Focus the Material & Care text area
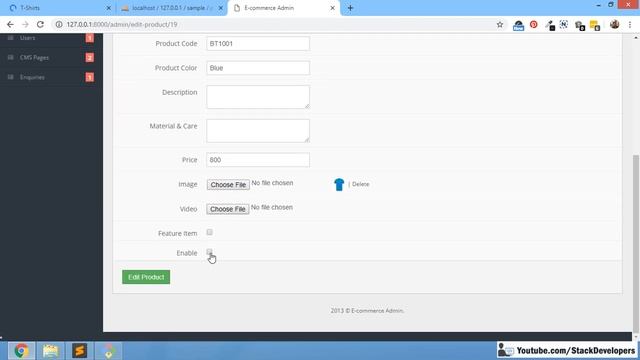This screenshot has height=360, width=640. tap(258, 131)
